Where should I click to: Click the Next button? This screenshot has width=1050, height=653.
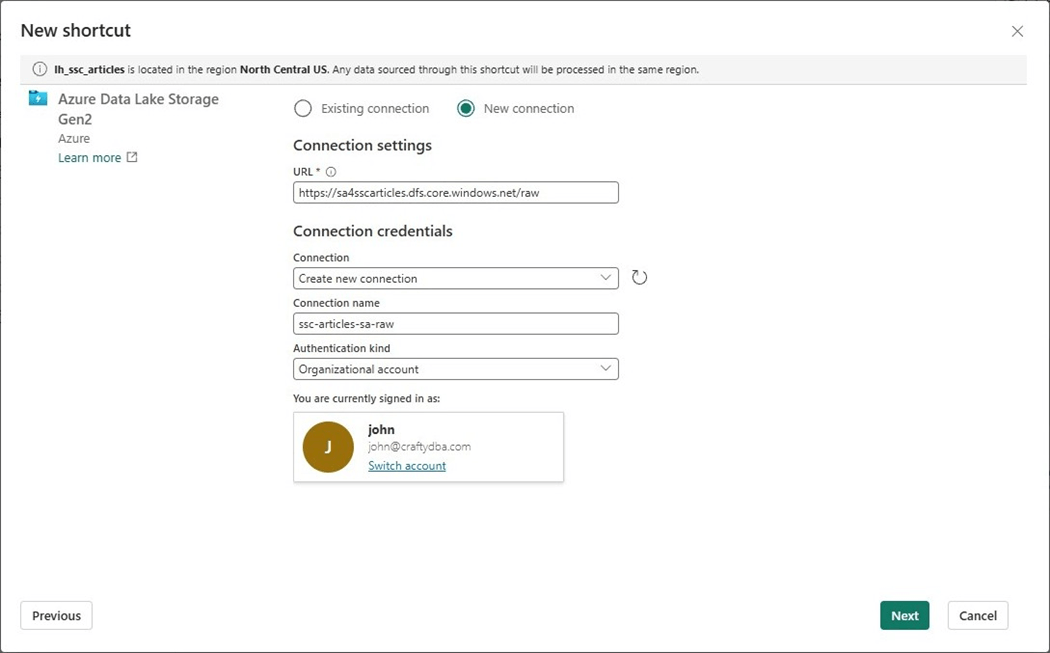tap(904, 615)
